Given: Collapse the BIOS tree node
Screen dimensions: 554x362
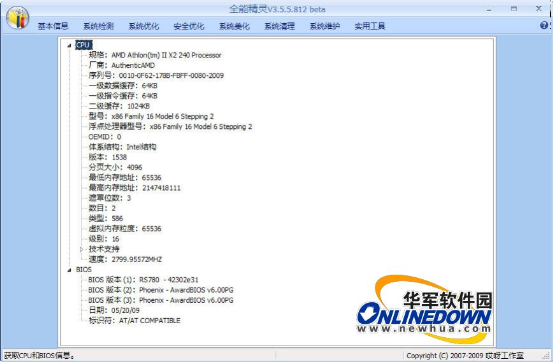Looking at the screenshot, I should point(69,270).
